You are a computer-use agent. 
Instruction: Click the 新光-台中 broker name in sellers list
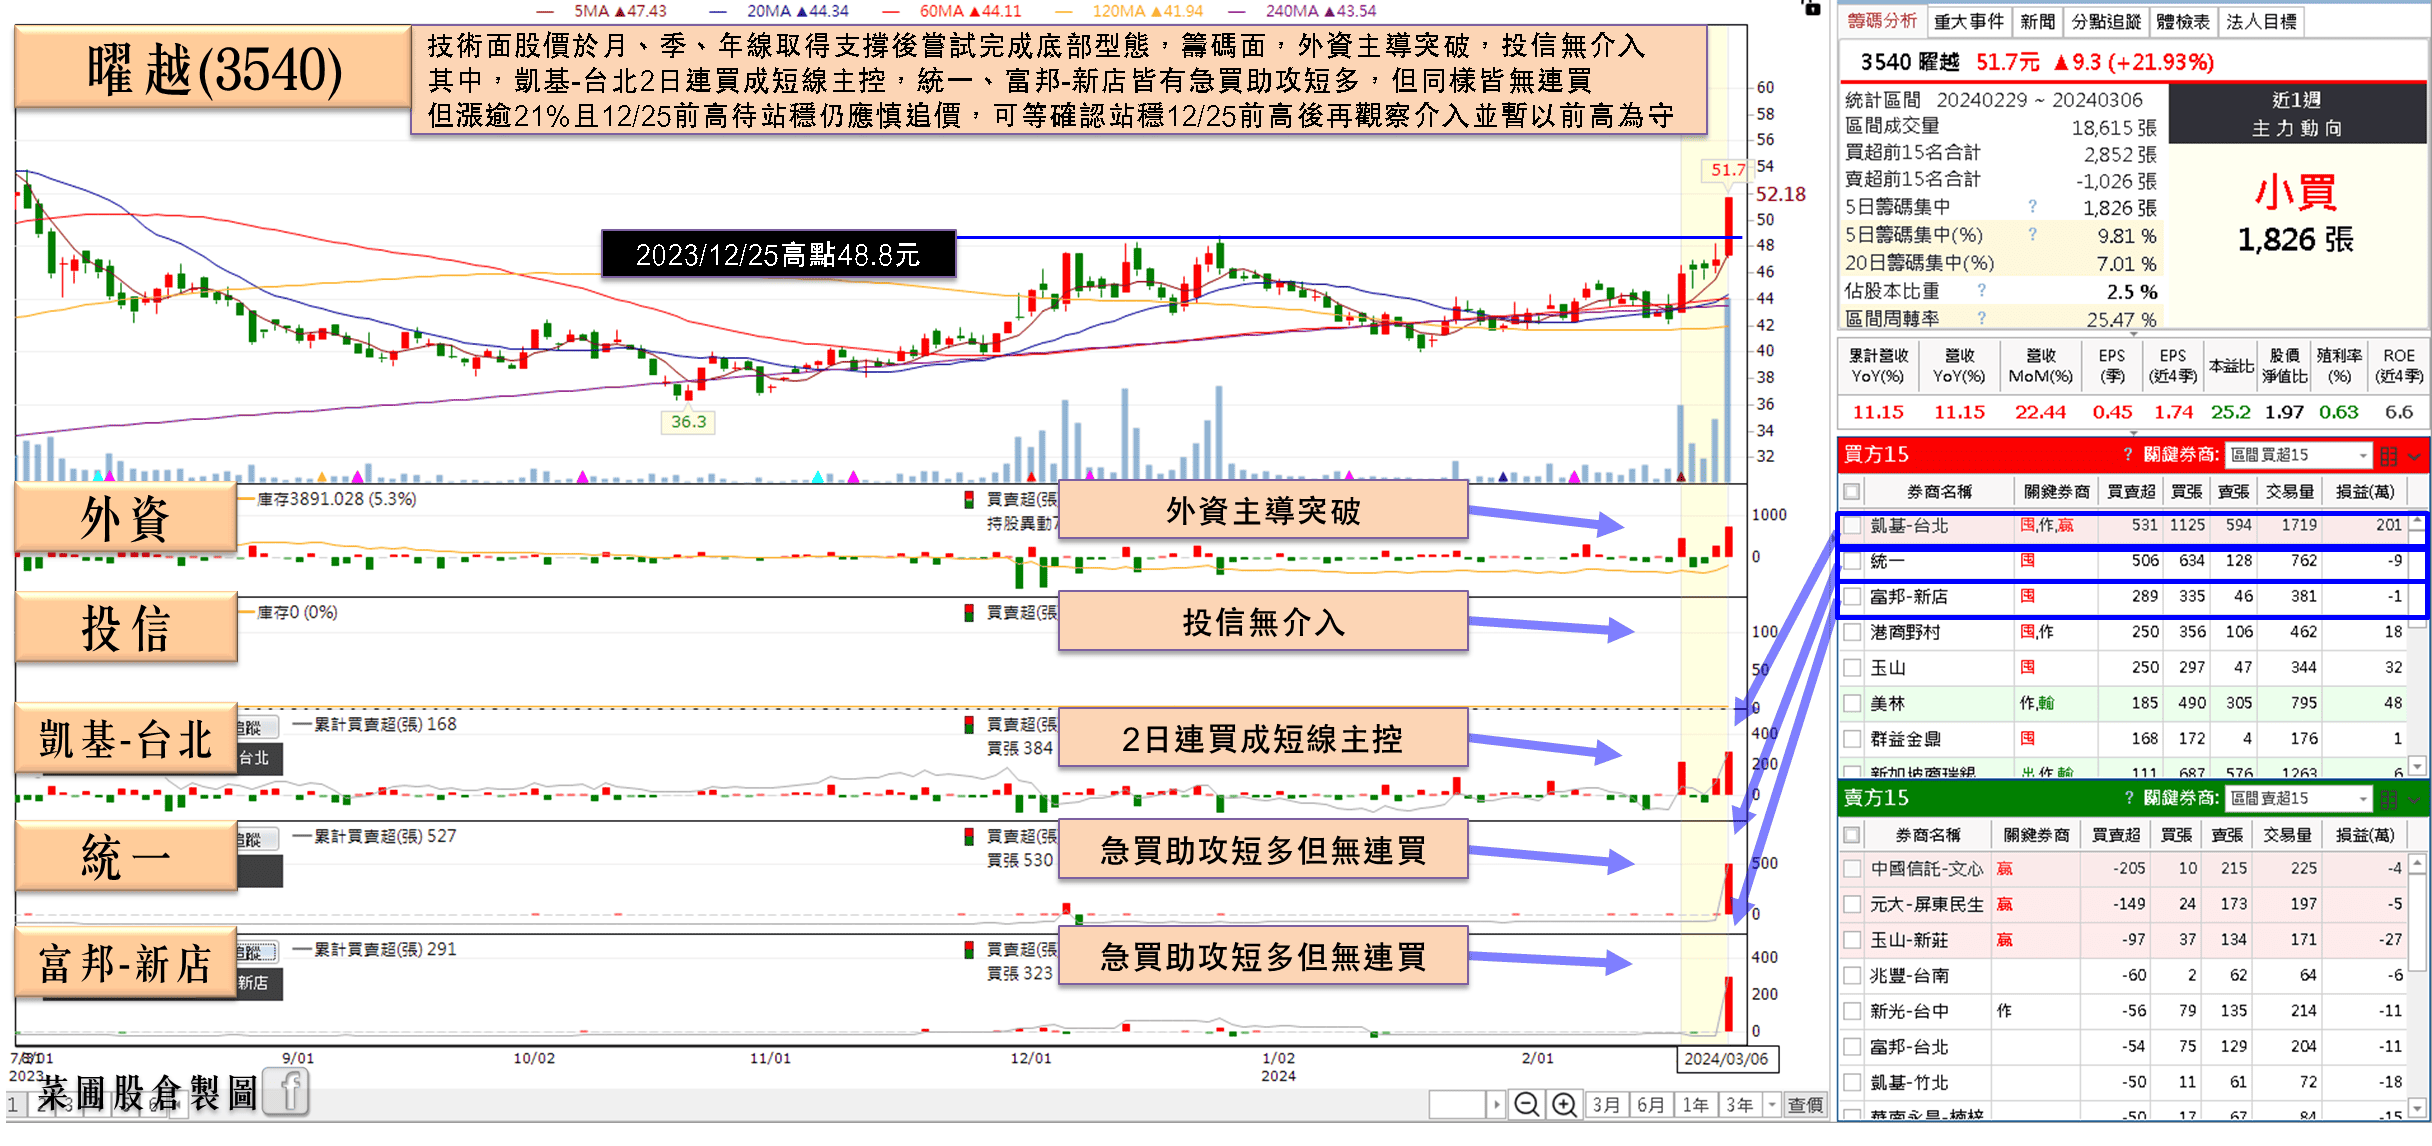pyautogui.click(x=1909, y=1010)
